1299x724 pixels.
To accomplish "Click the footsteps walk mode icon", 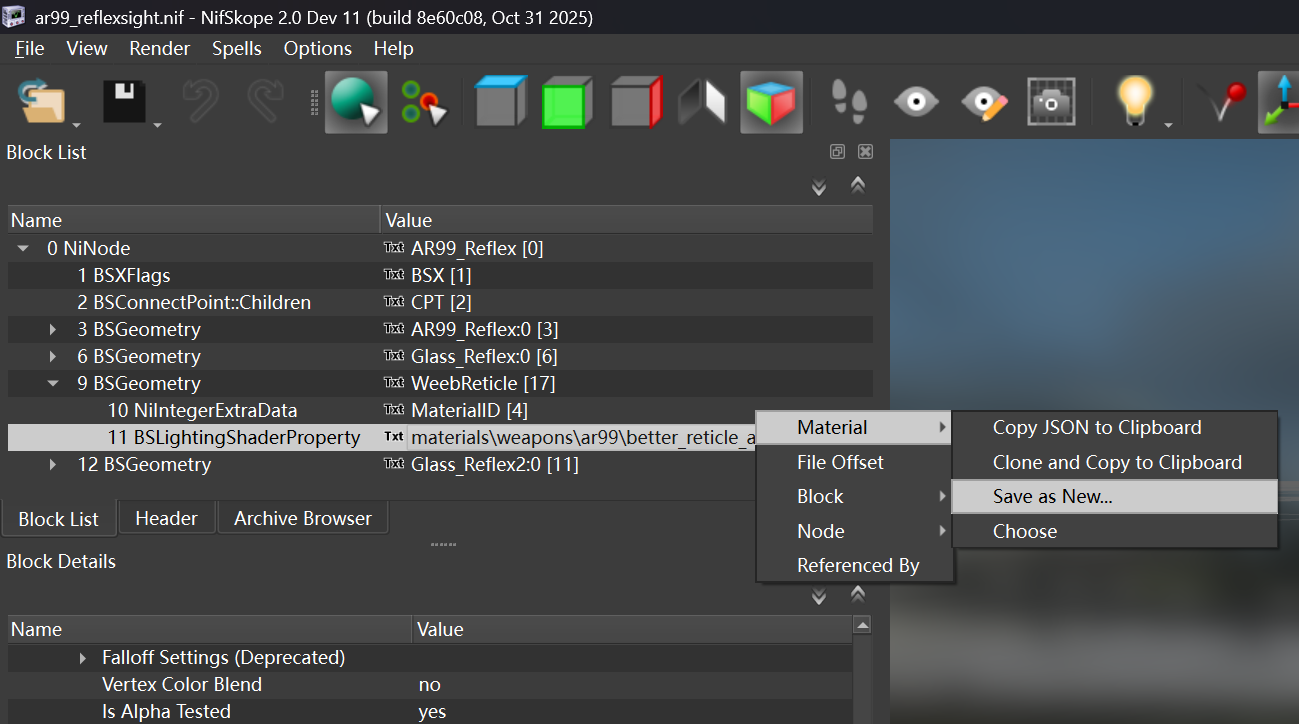I will 851,102.
